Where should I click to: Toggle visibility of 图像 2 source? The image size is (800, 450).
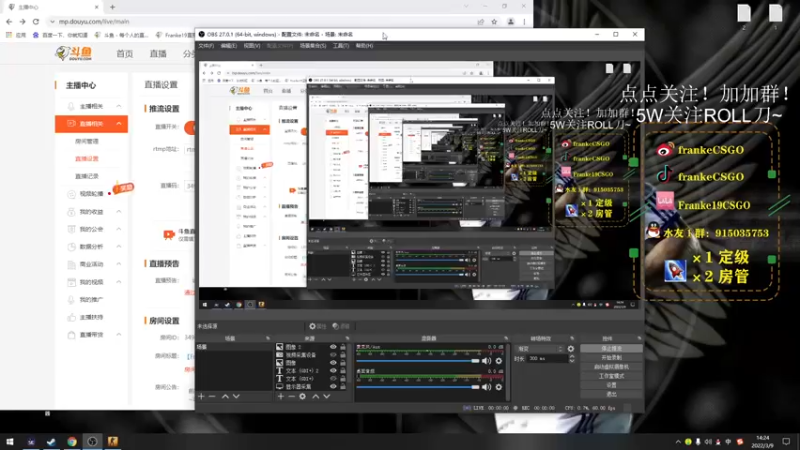pyautogui.click(x=333, y=347)
